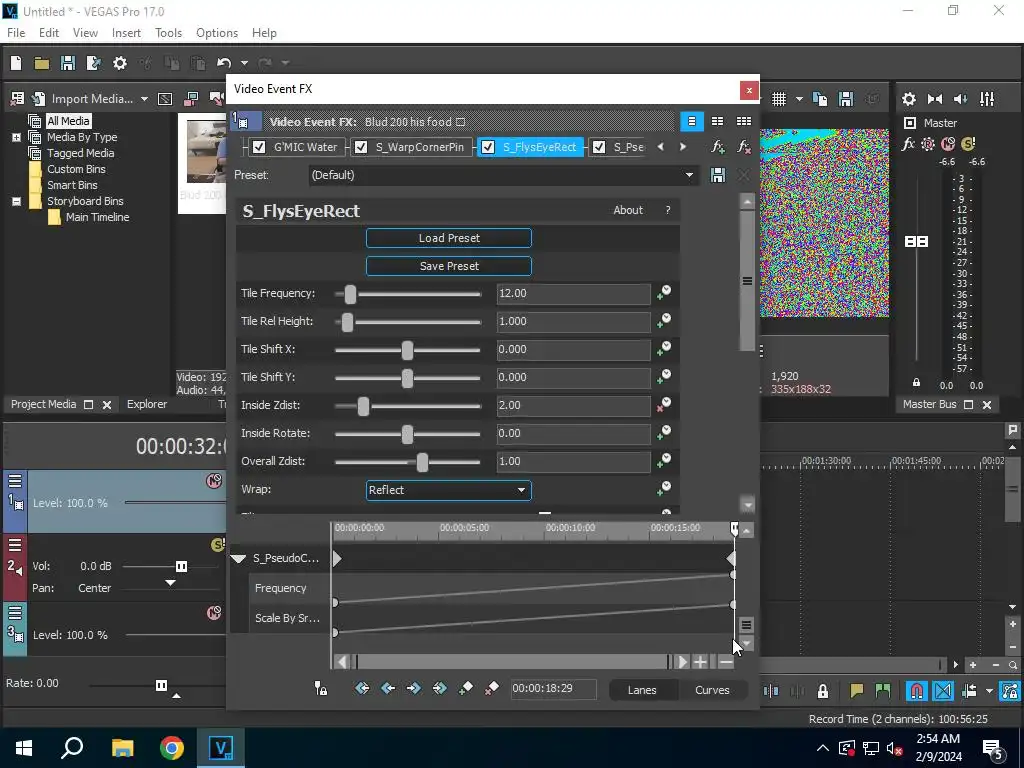Screen dimensions: 1024x768
Task: Collapse the S_PseudoC... keyframe lane
Action: pos(238,558)
